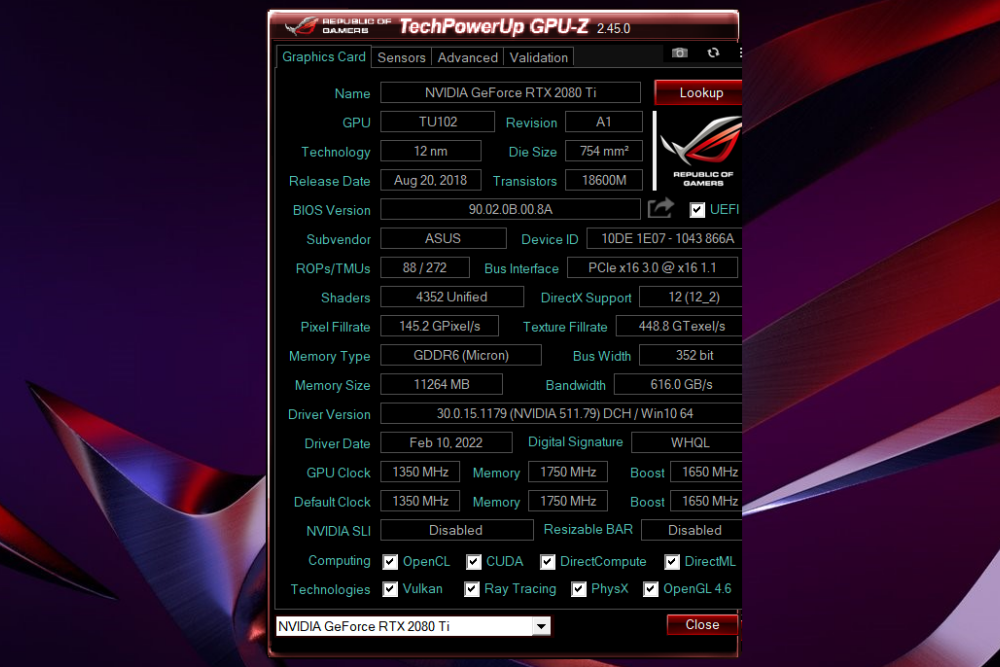This screenshot has height=667, width=1000.
Task: Go to the Validation tab
Action: click(538, 57)
